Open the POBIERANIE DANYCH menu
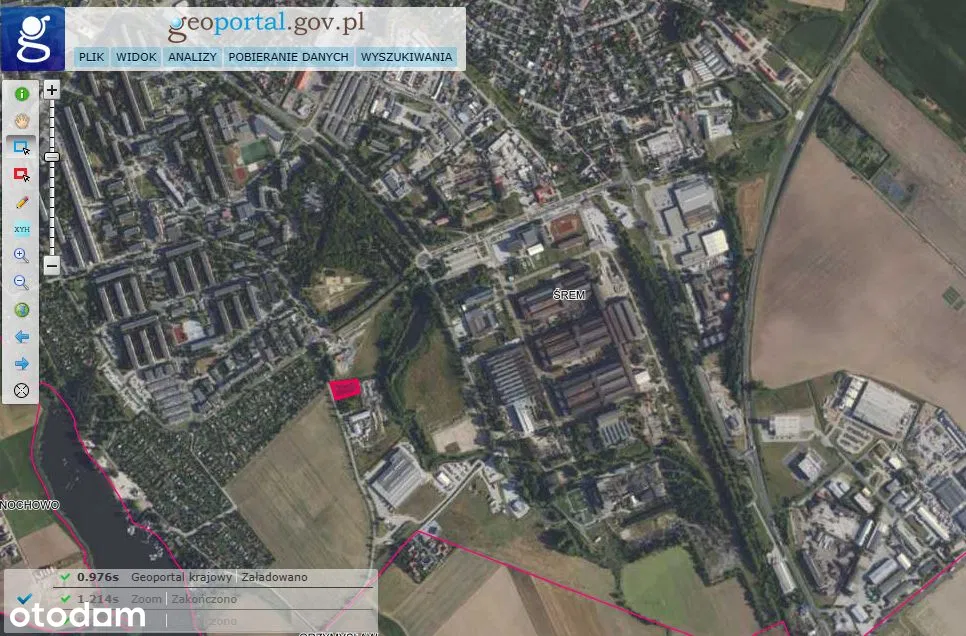966x636 pixels. pyautogui.click(x=288, y=57)
